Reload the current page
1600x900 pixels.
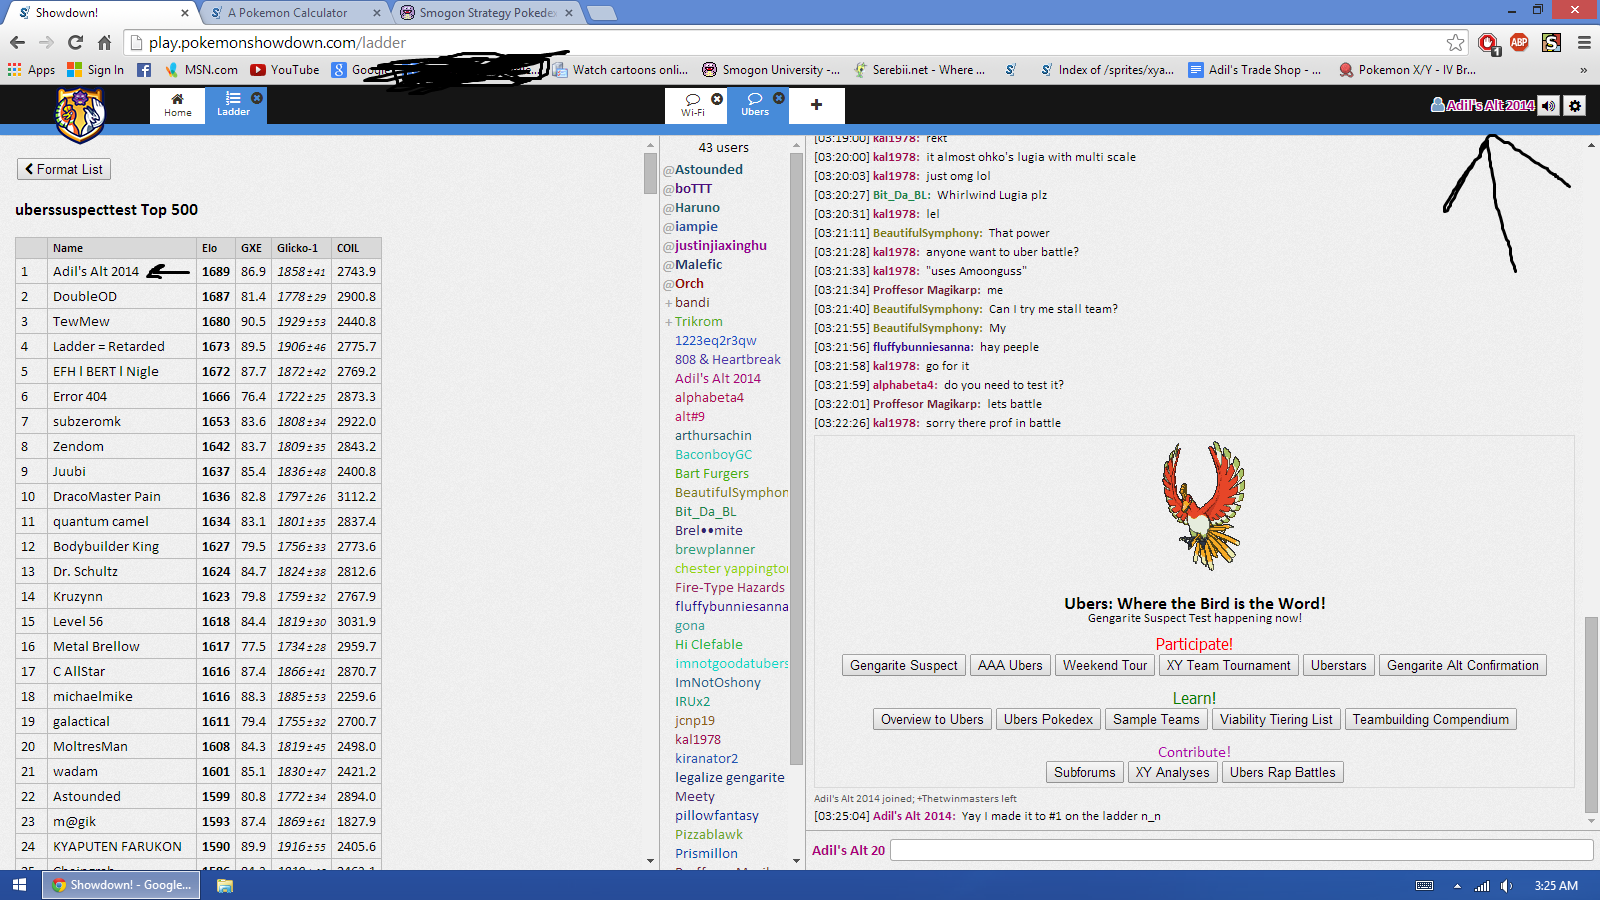click(x=75, y=42)
